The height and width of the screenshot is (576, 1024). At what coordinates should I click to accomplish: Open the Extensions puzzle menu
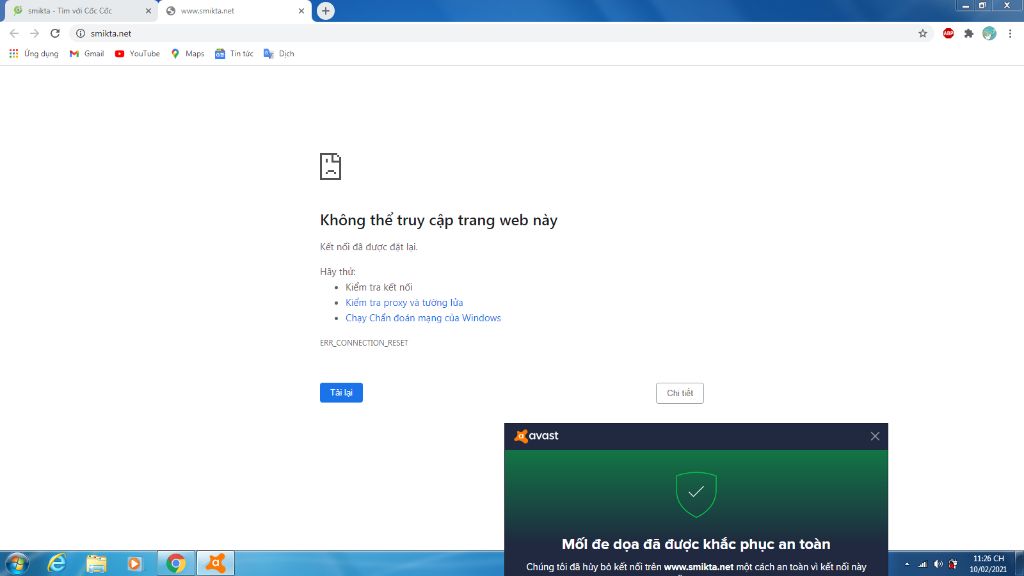968,33
